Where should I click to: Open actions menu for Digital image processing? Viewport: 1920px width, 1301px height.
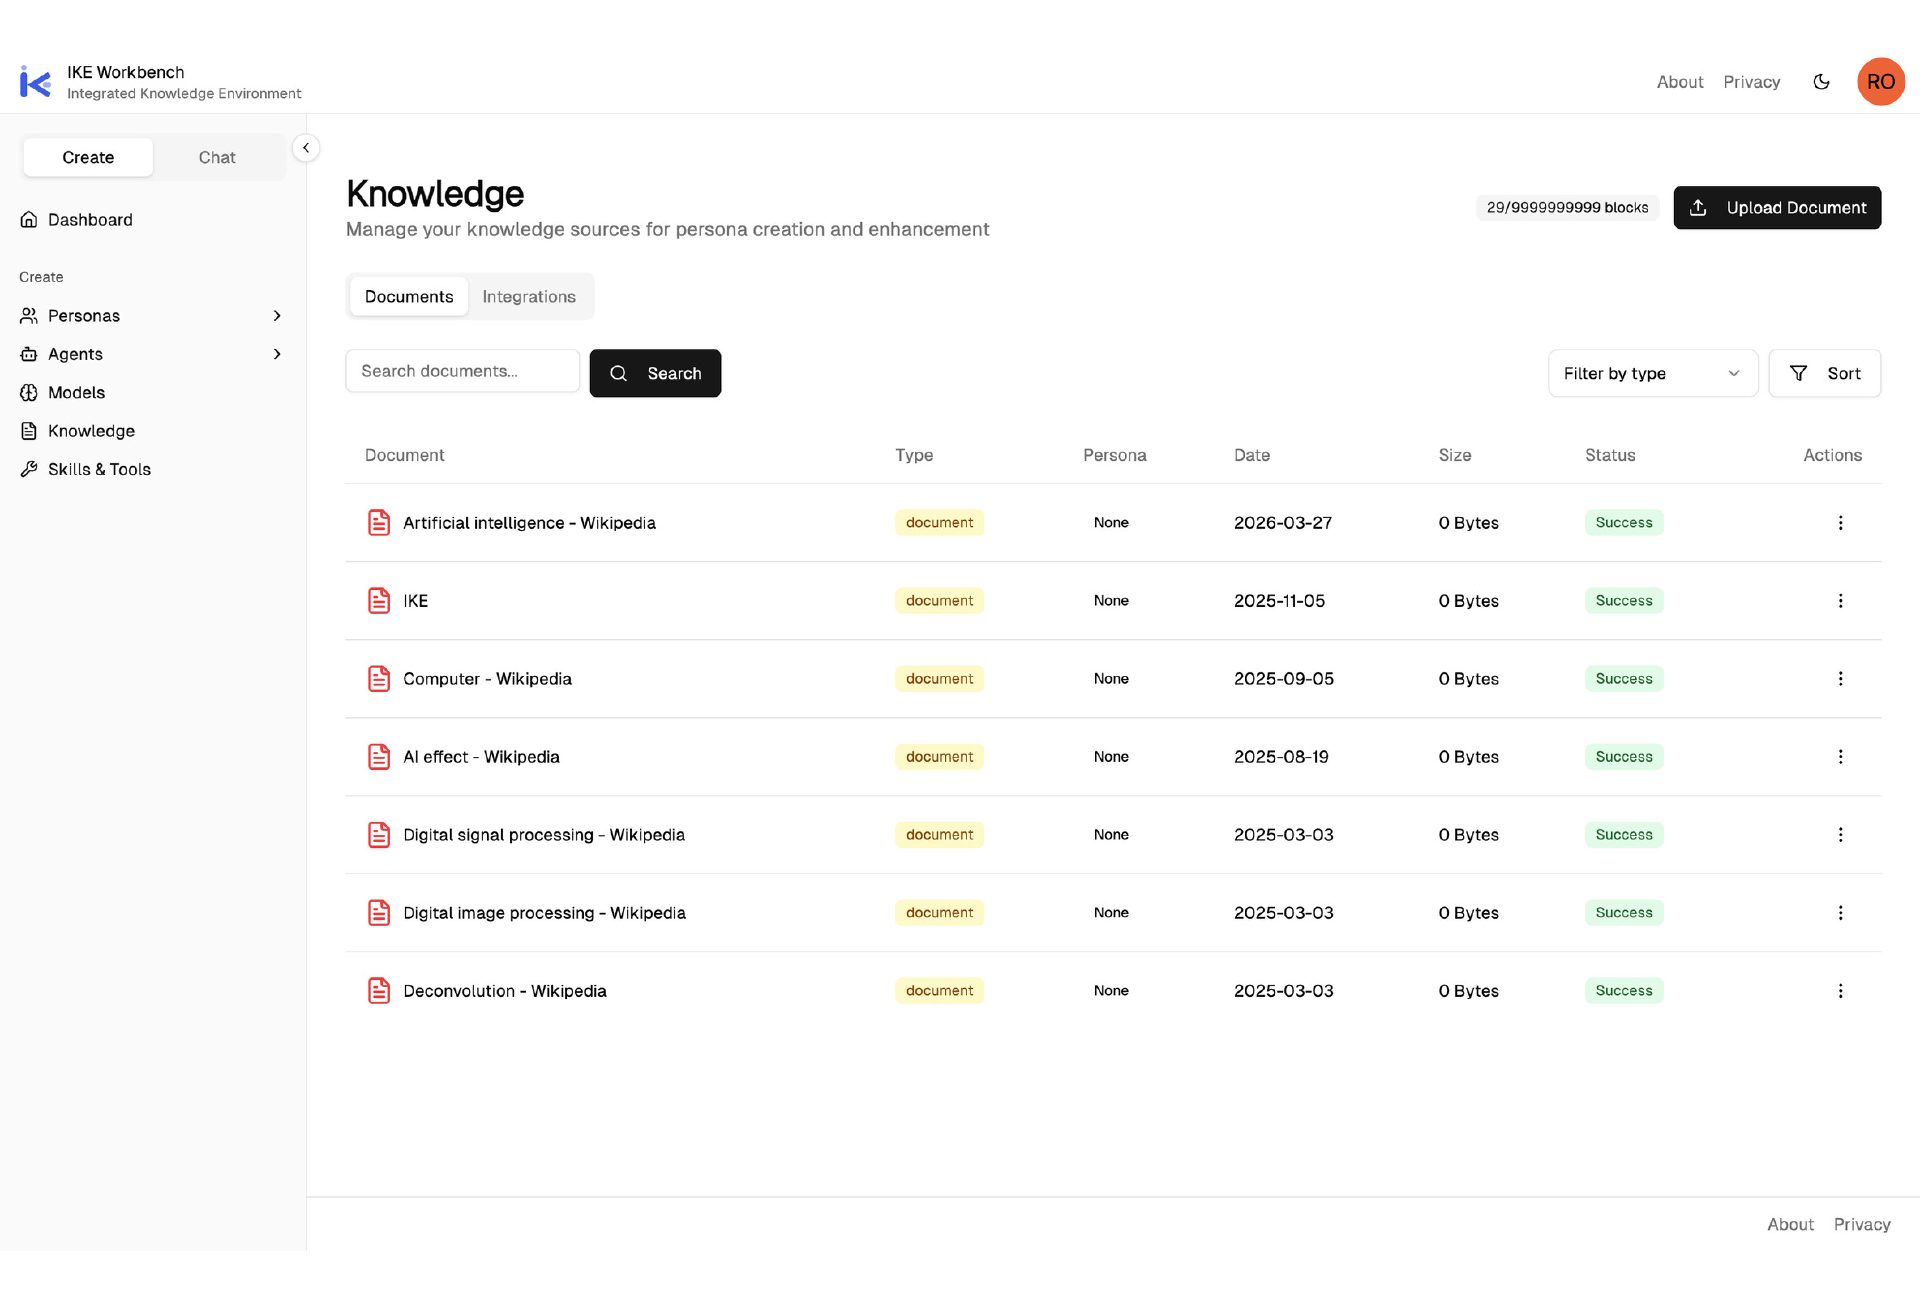(x=1840, y=913)
